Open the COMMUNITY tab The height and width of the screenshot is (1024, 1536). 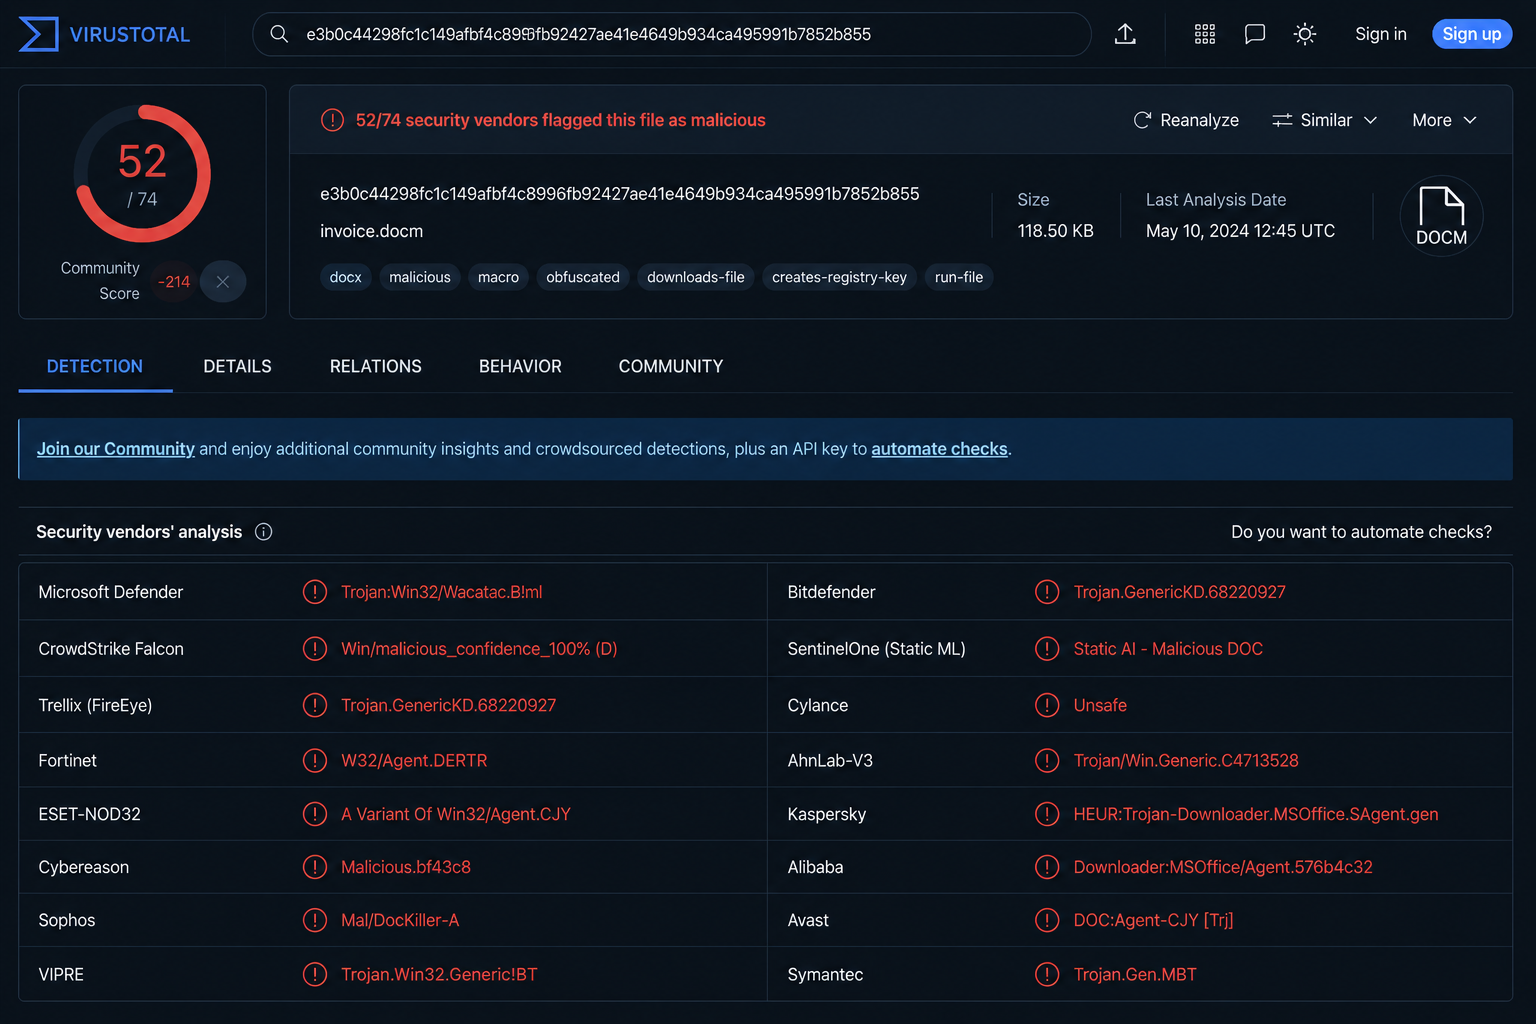pyautogui.click(x=671, y=366)
